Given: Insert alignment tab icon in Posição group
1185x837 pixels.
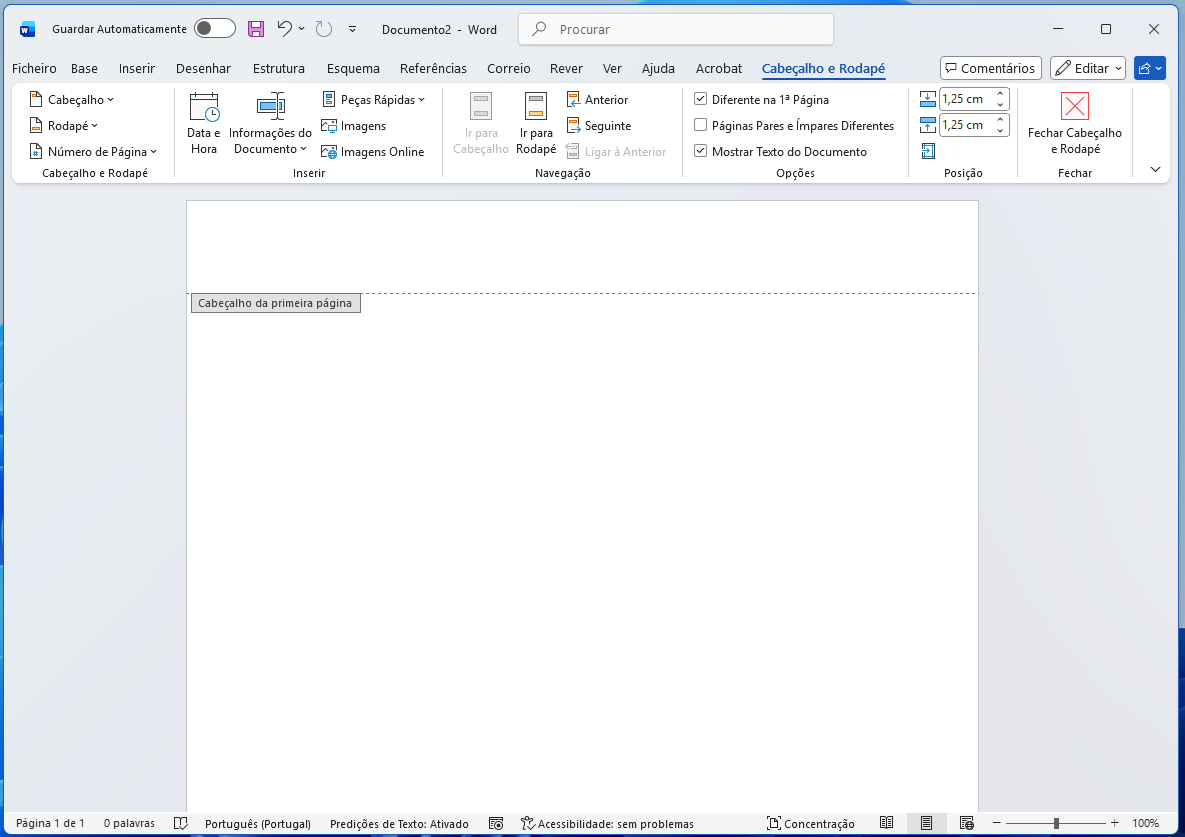Looking at the screenshot, I should point(928,151).
